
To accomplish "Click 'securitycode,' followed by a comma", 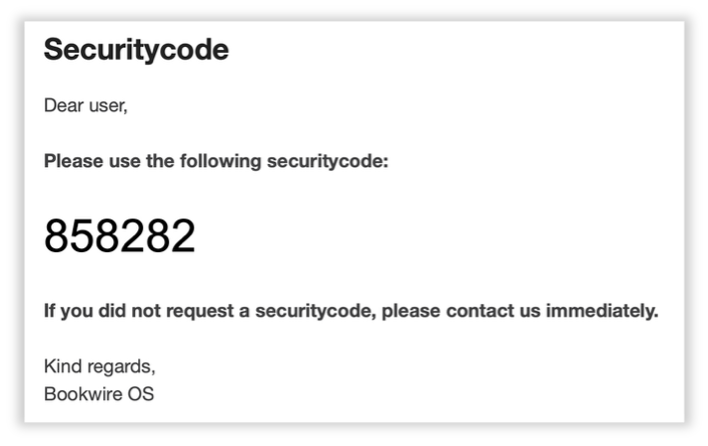I will pos(316,311).
